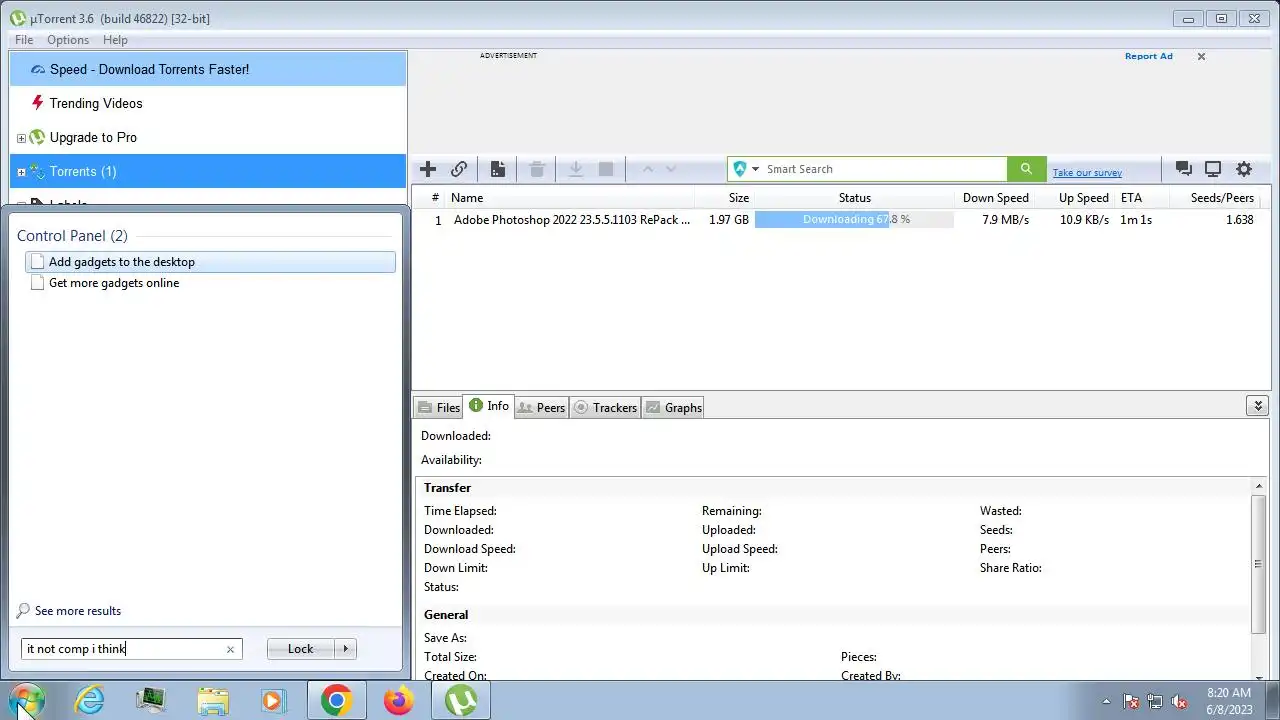Click the Add Torrent from URL link icon
This screenshot has width=1280, height=720.
(x=459, y=169)
